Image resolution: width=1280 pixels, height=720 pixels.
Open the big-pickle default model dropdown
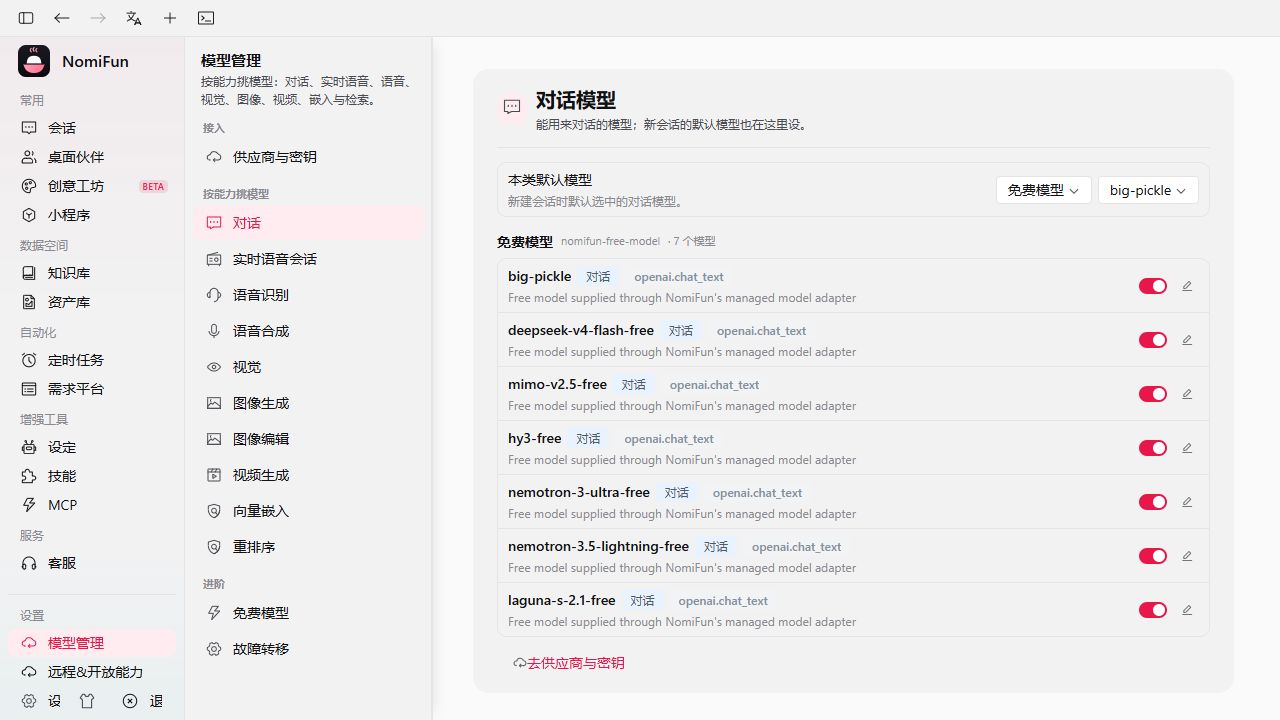1148,190
